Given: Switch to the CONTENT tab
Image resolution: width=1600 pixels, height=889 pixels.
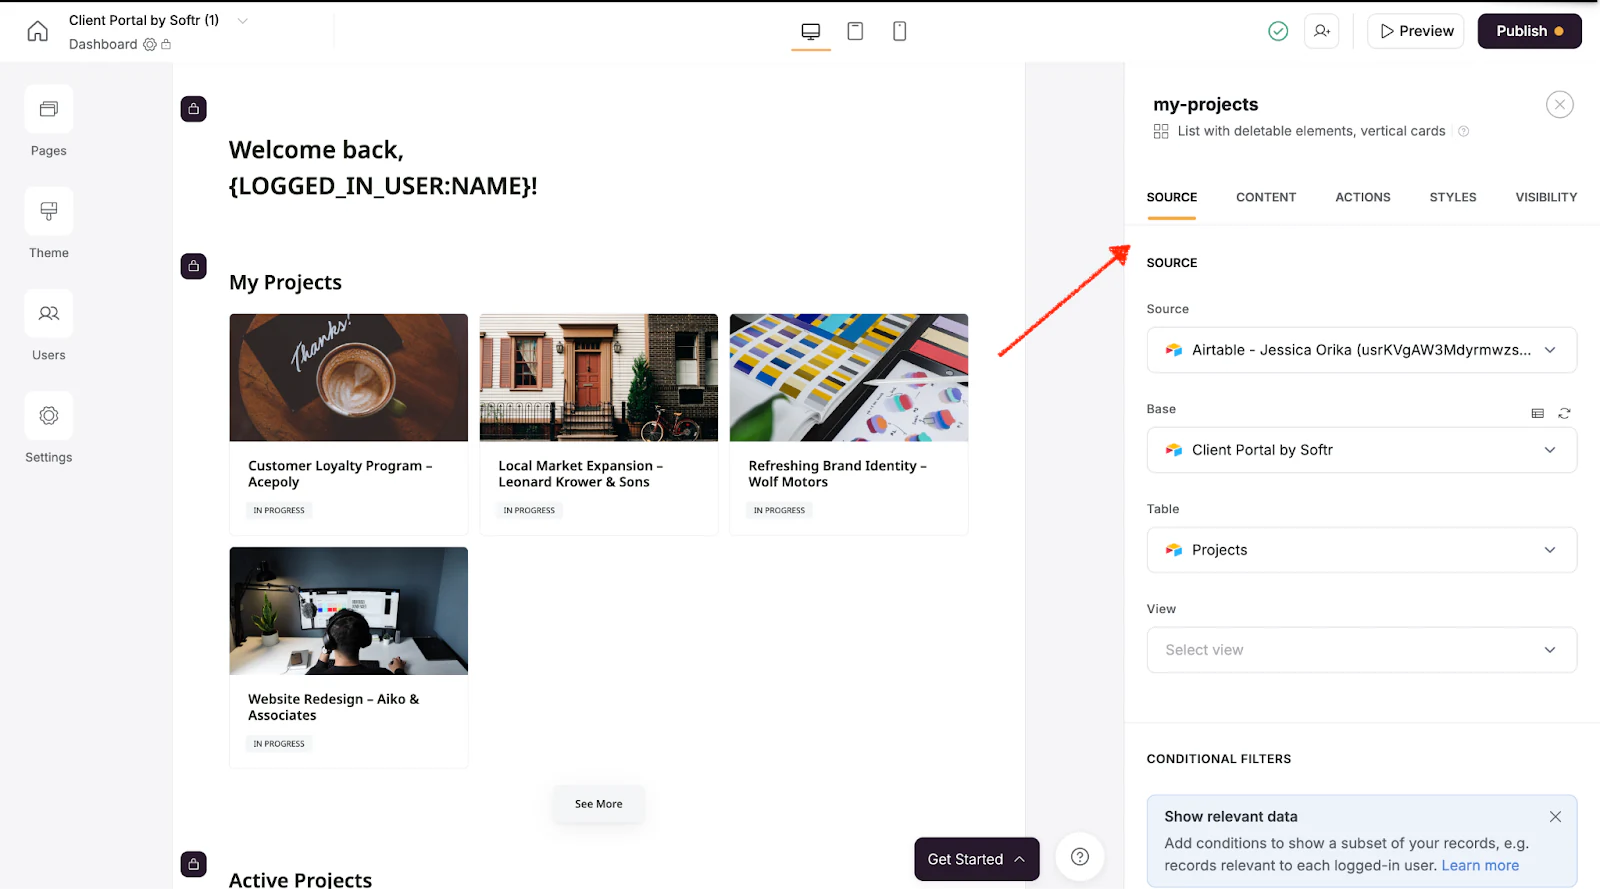Looking at the screenshot, I should [x=1266, y=197].
